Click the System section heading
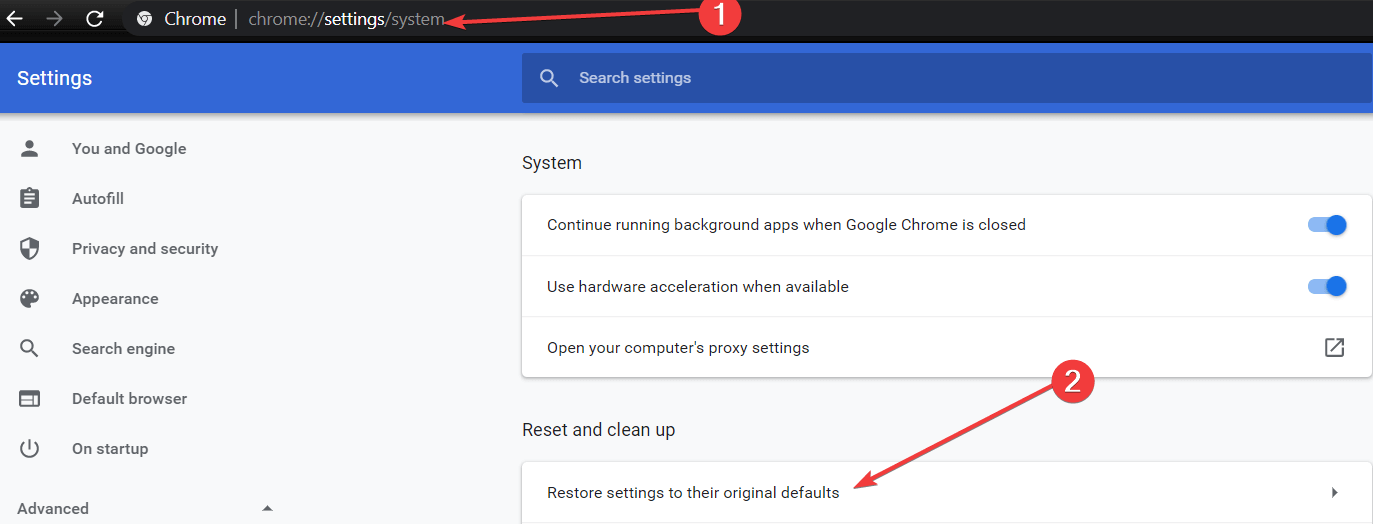Screen dimensions: 1373x524 pyautogui.click(x=552, y=163)
